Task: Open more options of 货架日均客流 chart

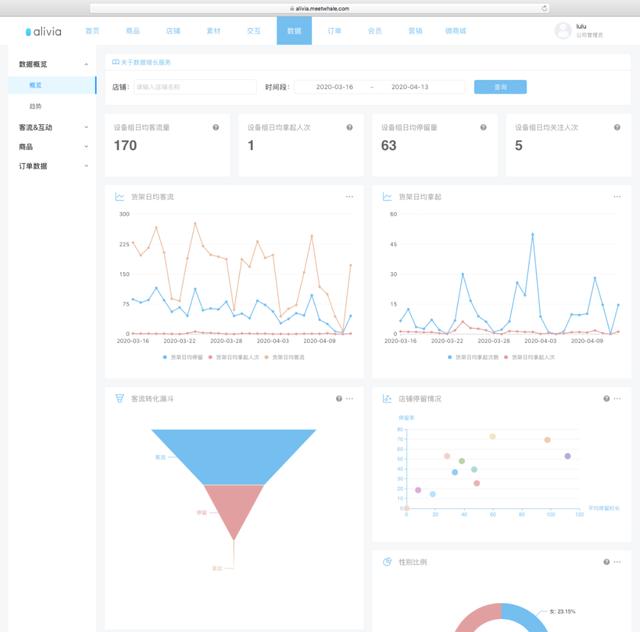Action: click(349, 197)
